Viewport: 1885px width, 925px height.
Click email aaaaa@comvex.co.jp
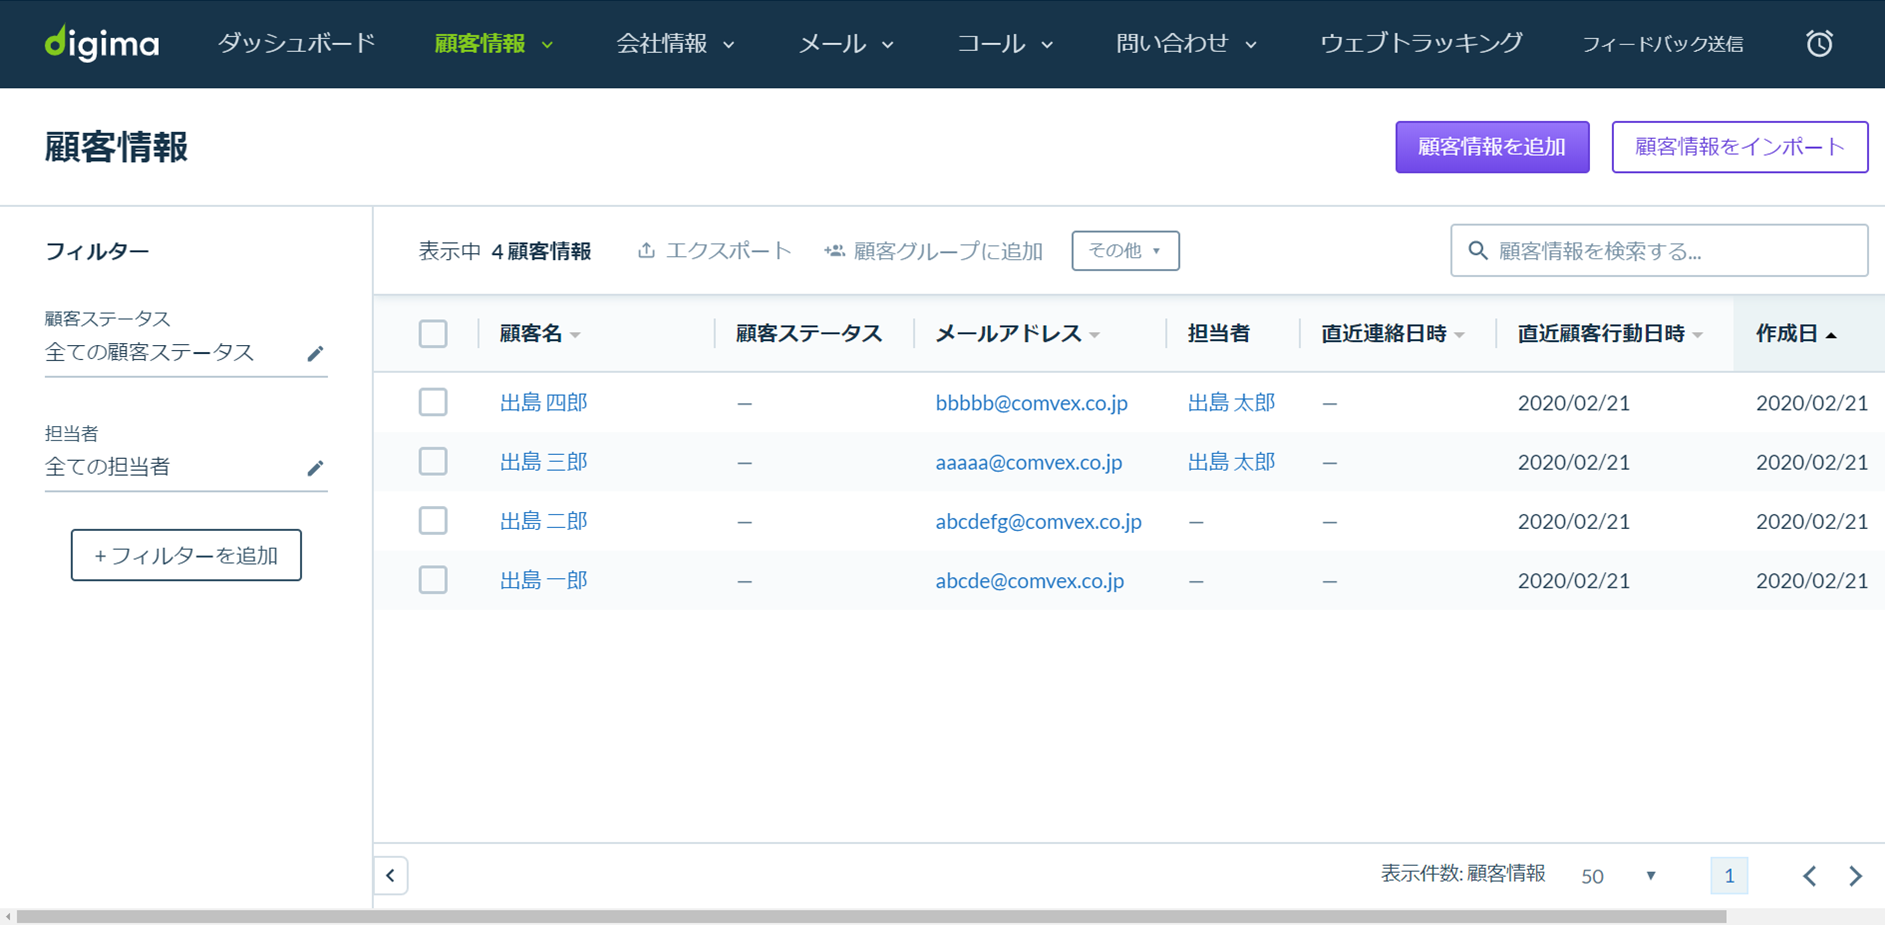pos(1028,461)
